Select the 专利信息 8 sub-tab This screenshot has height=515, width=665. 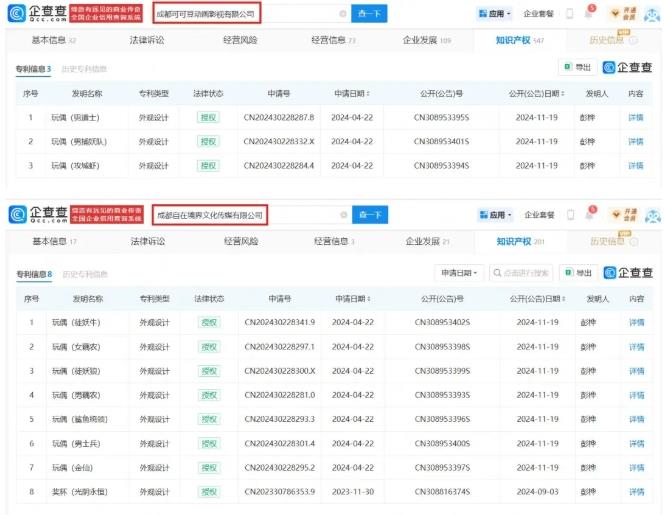click(34, 274)
